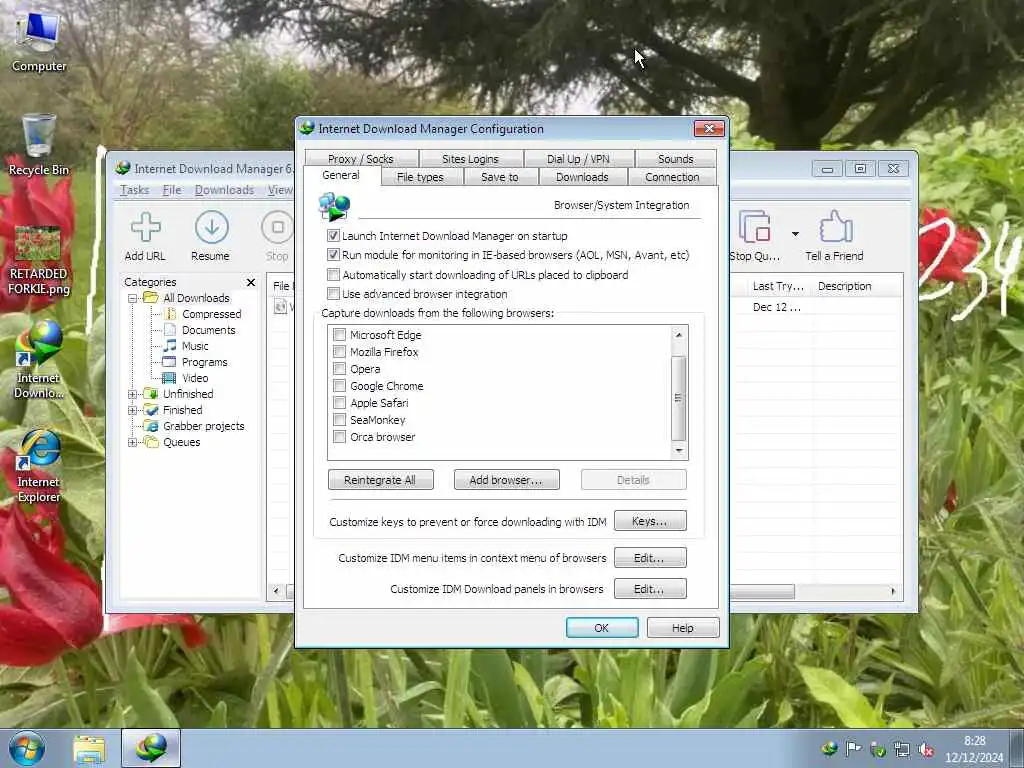Open the Tasks menu in IDM window
This screenshot has height=768, width=1024.
135,190
